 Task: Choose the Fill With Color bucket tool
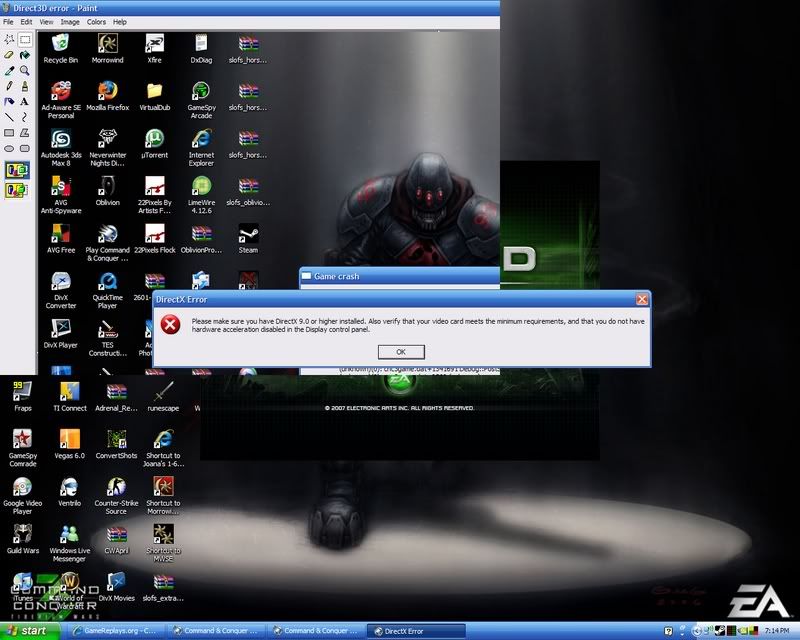click(24, 55)
